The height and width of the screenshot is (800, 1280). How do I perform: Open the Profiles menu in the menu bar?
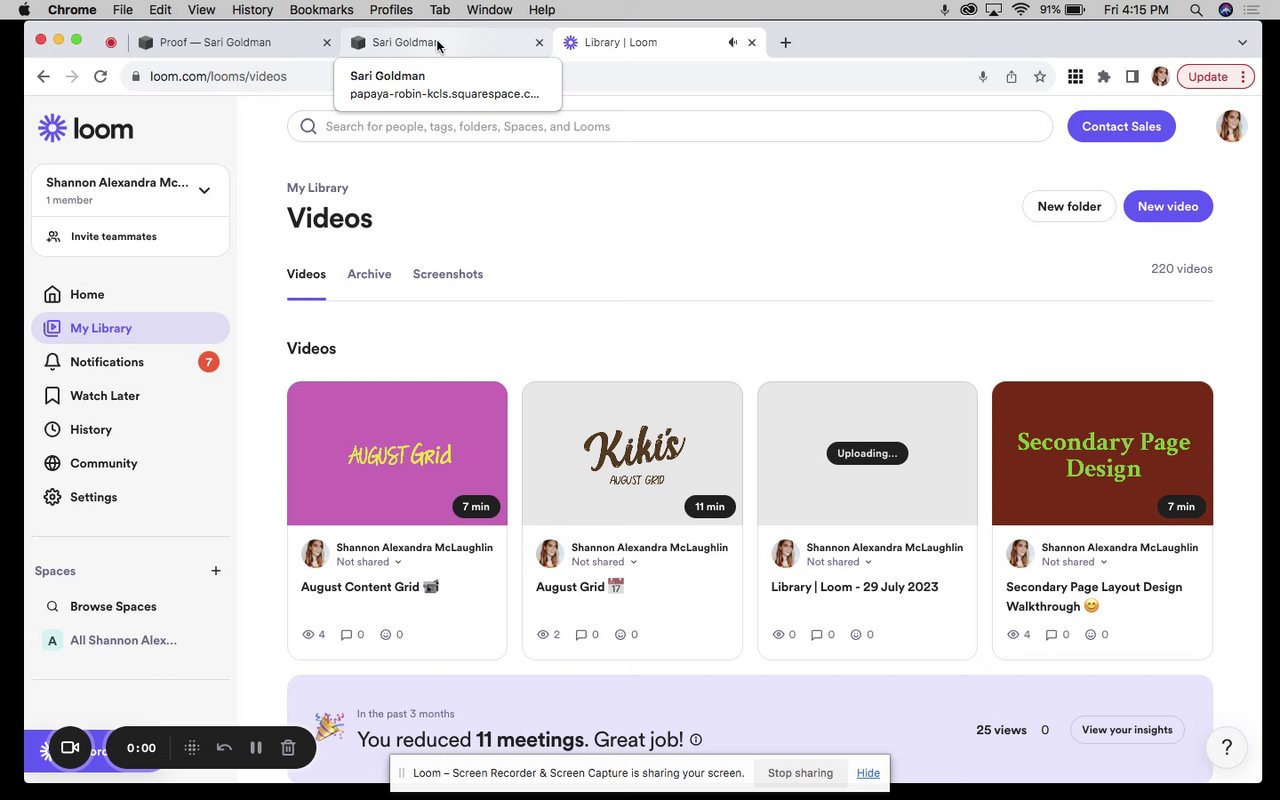[391, 10]
